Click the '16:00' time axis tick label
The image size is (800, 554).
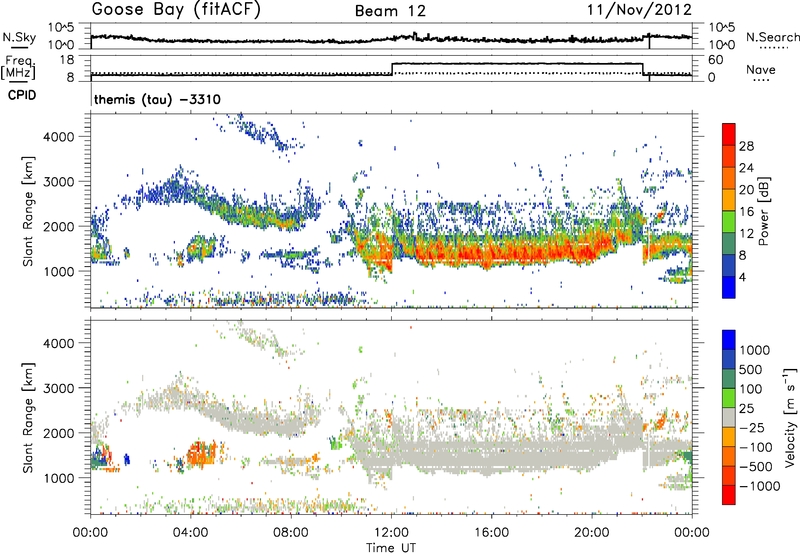pos(491,533)
